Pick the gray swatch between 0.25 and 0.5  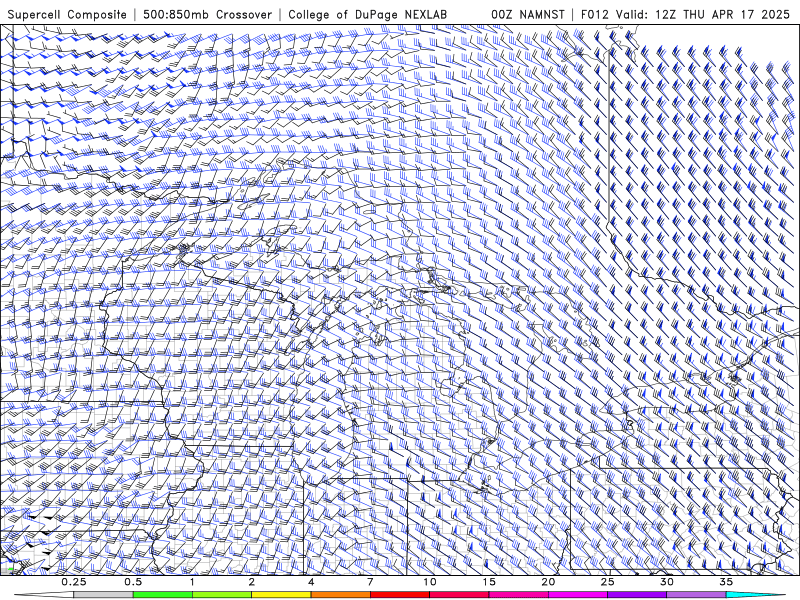104,595
